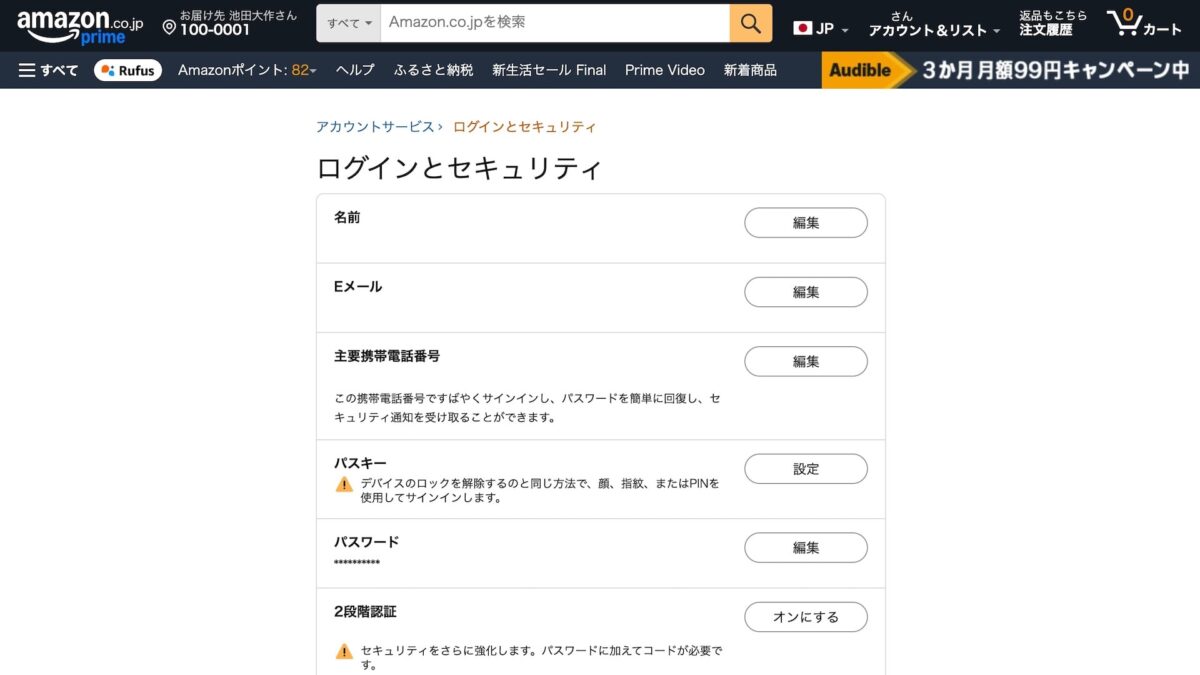Click the アカウントサービス breadcrumb link
The width and height of the screenshot is (1200, 675).
[375, 127]
